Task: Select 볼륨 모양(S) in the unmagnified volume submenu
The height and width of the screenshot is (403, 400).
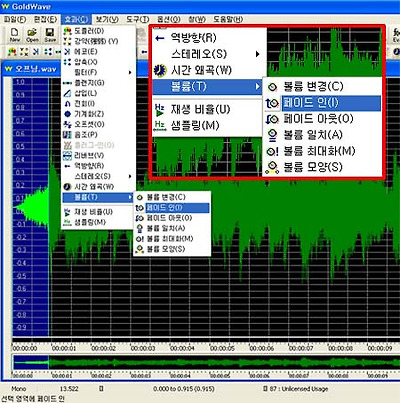Action: [x=172, y=249]
